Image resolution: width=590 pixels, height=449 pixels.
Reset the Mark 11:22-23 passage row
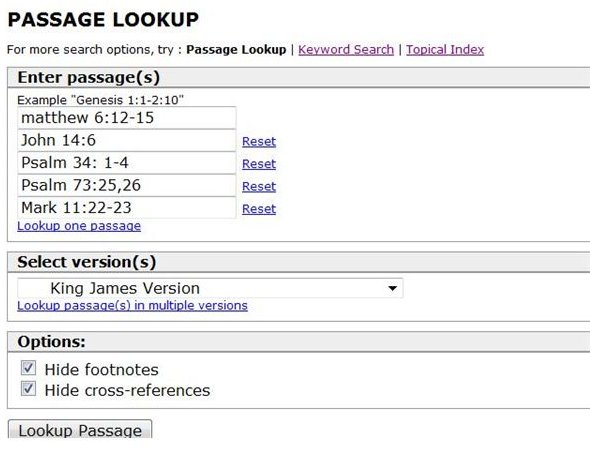point(259,209)
